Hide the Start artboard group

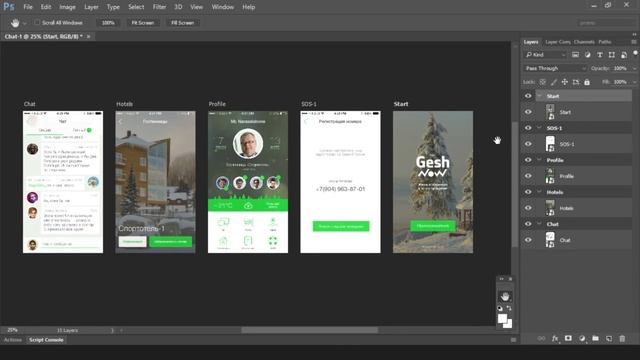(528, 96)
